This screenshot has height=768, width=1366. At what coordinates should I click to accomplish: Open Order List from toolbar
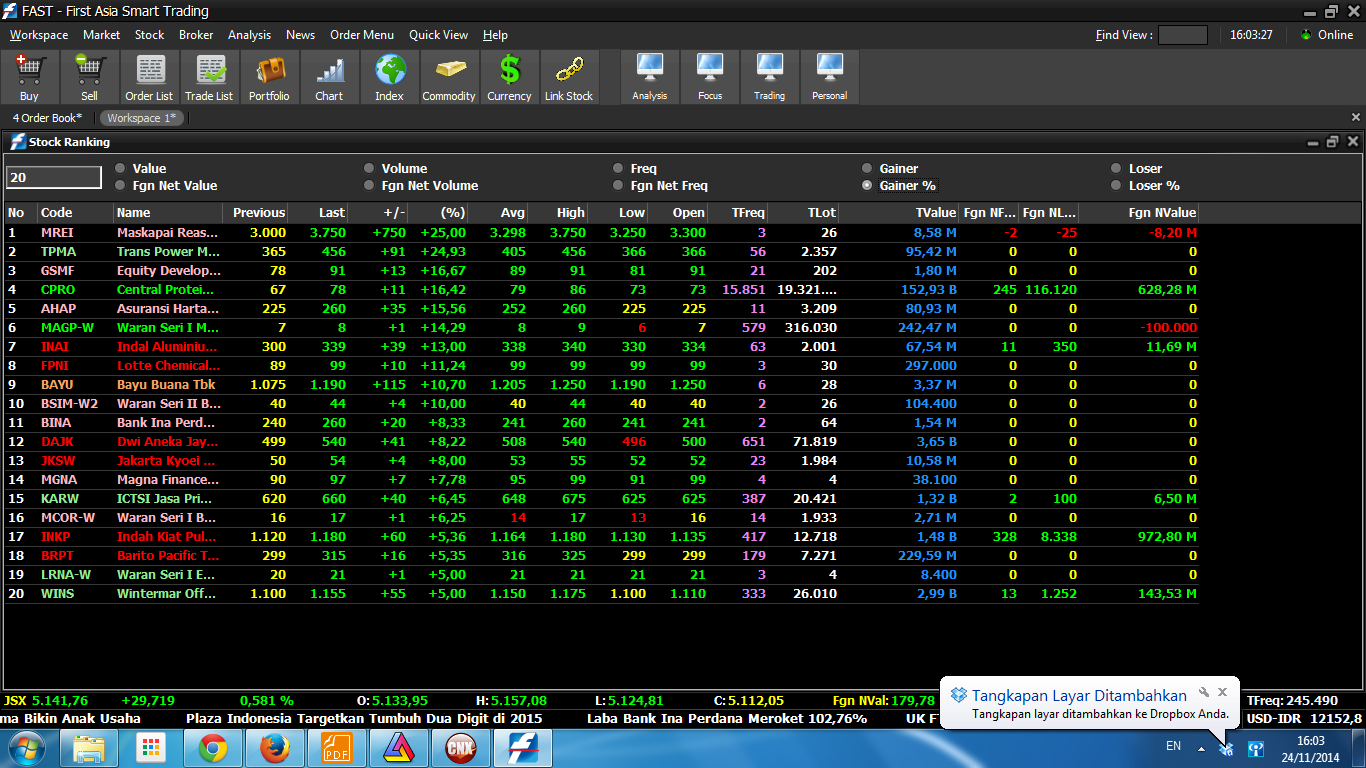(x=149, y=77)
